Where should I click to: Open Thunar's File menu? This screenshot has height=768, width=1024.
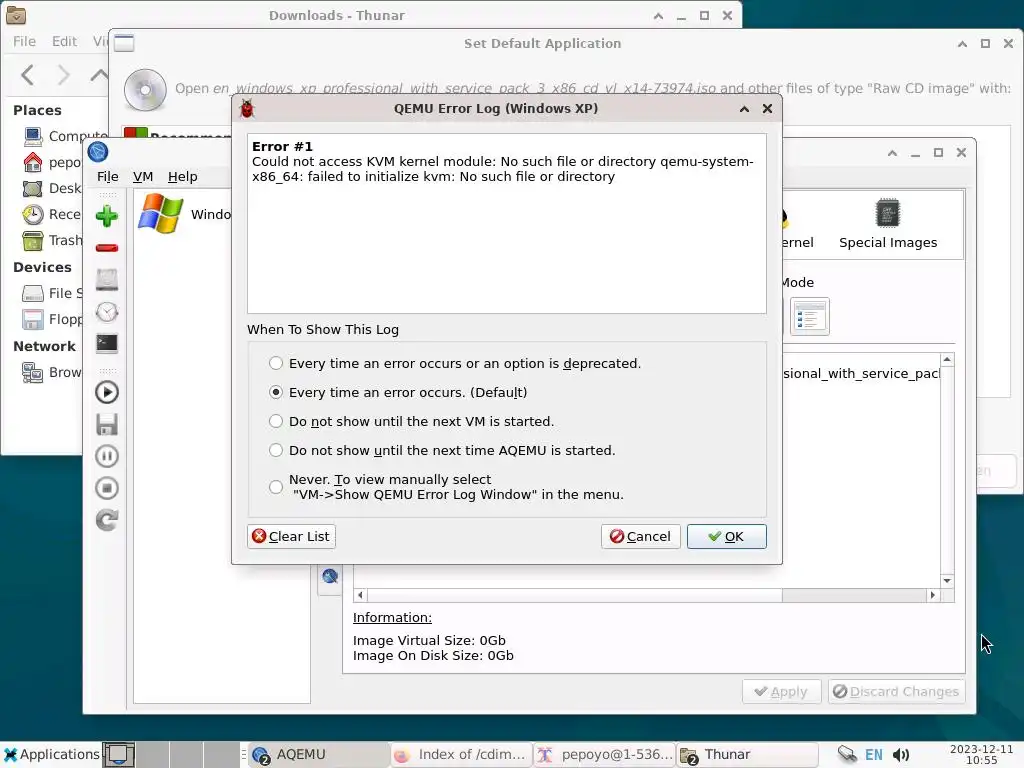[24, 41]
